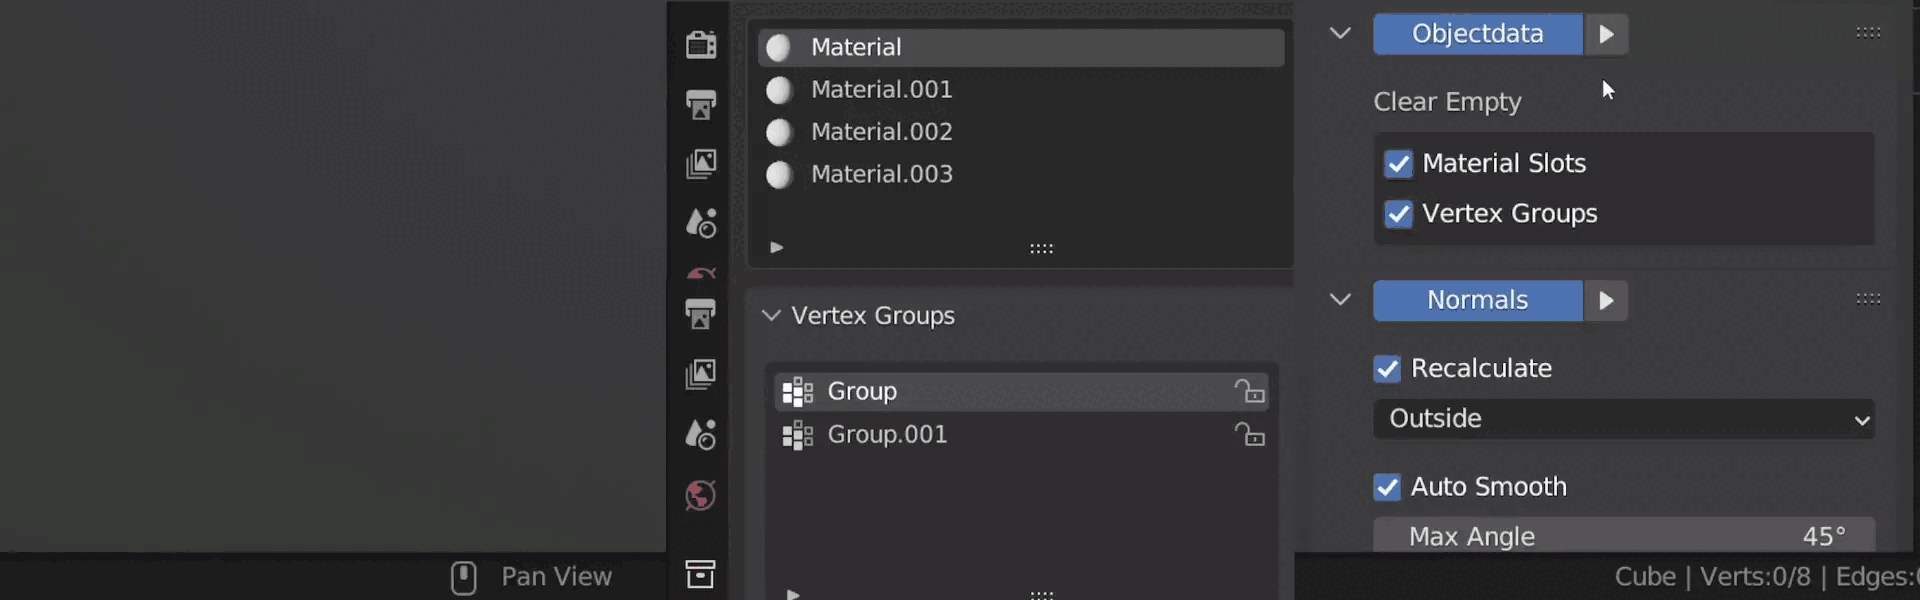Image resolution: width=1920 pixels, height=600 pixels.
Task: Switch to the World properties tab
Action: point(700,496)
